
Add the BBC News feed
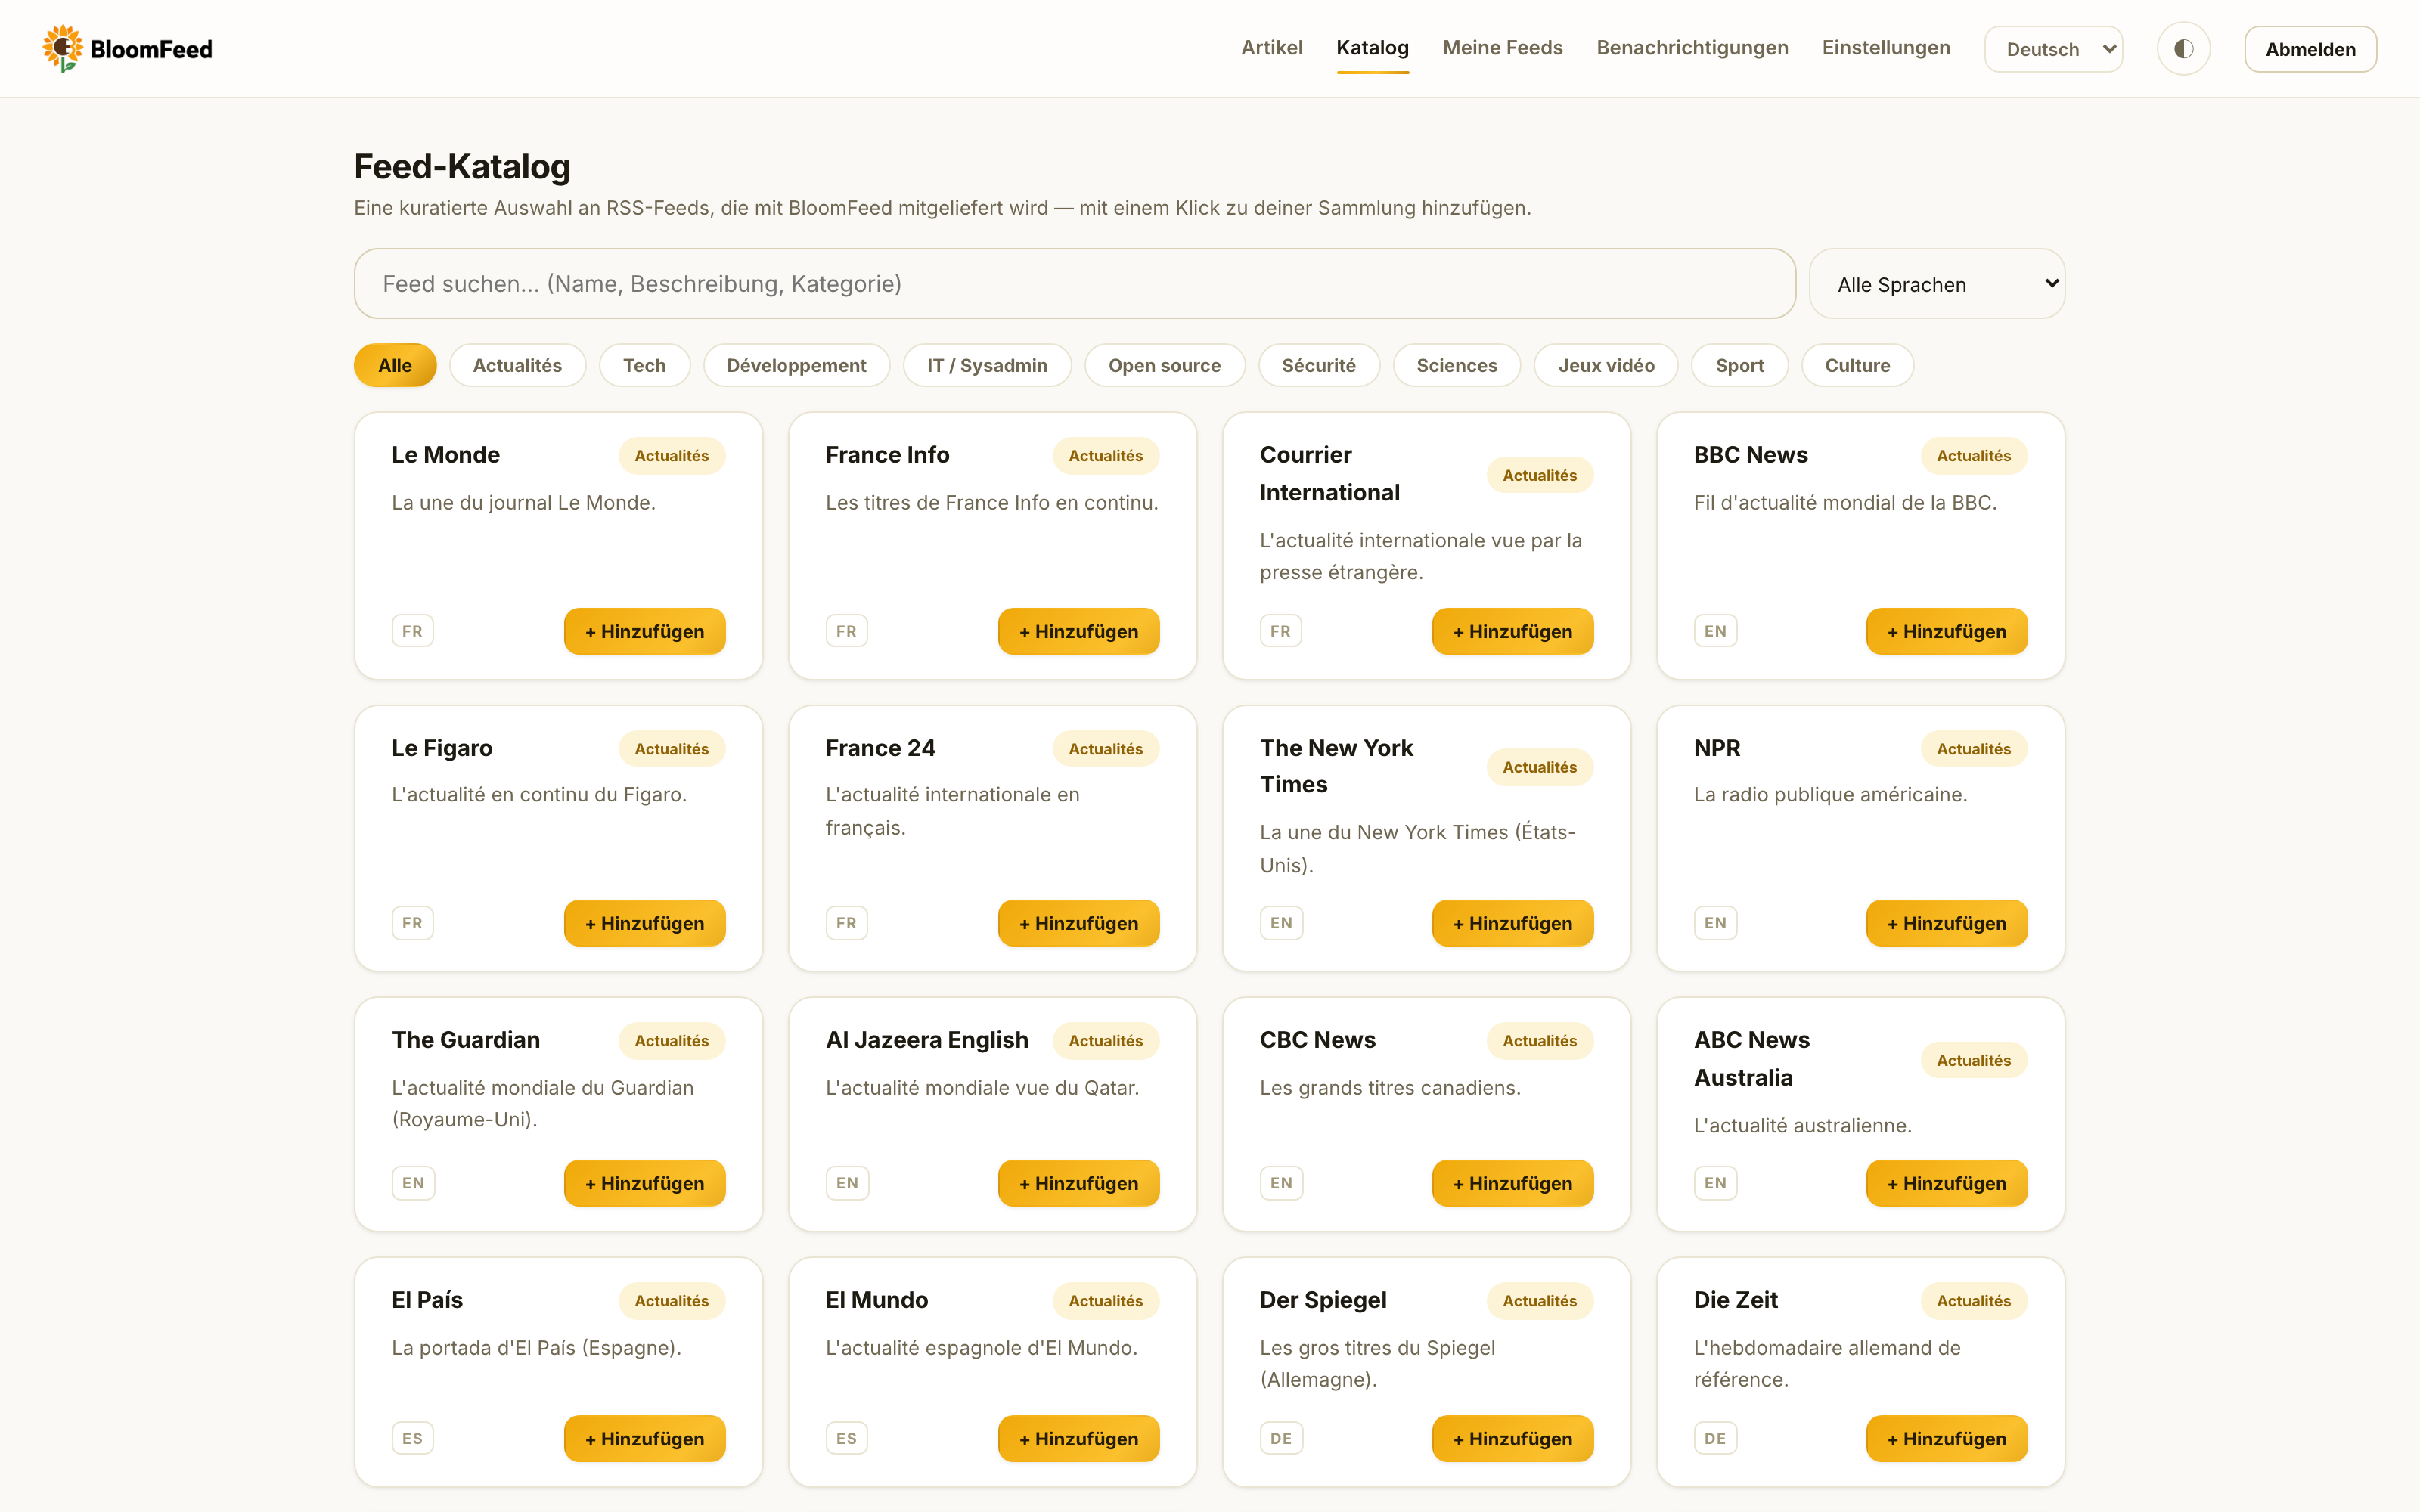[x=1946, y=631]
